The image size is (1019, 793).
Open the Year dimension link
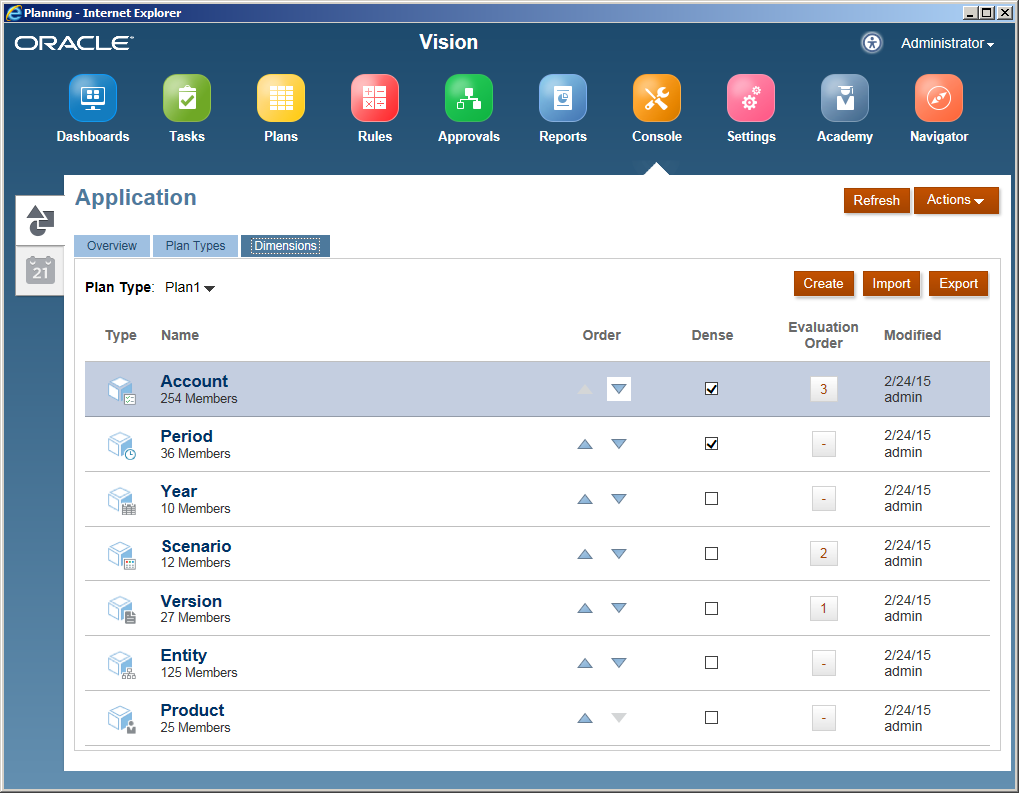click(179, 491)
